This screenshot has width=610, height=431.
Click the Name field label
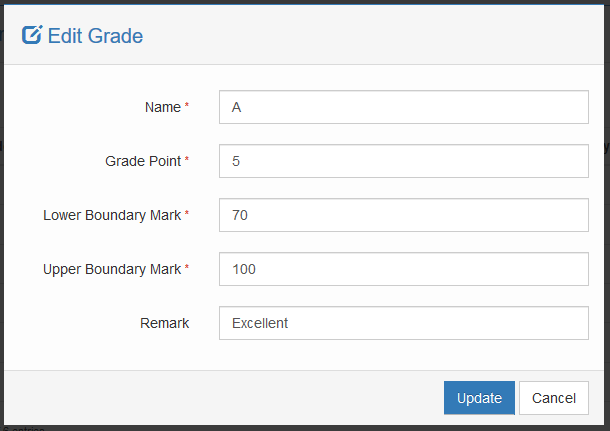(163, 107)
